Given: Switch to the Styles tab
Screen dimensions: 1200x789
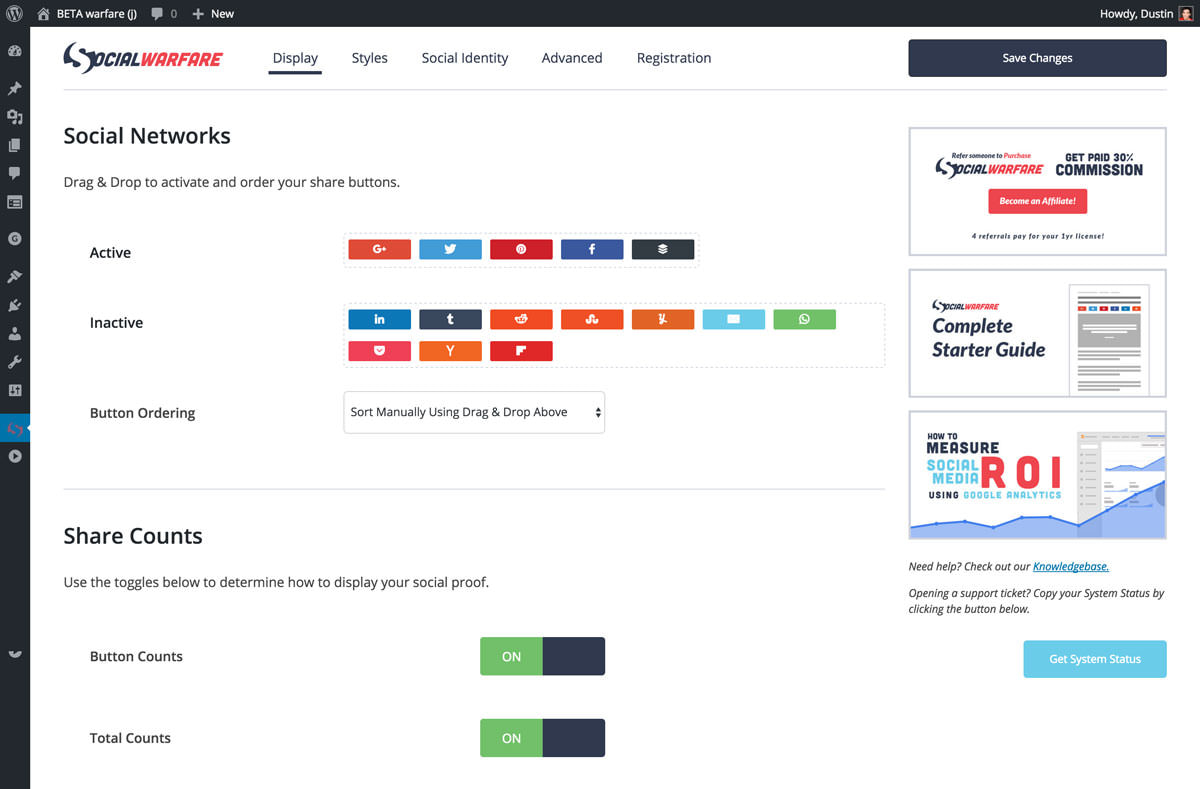Looking at the screenshot, I should click(369, 58).
